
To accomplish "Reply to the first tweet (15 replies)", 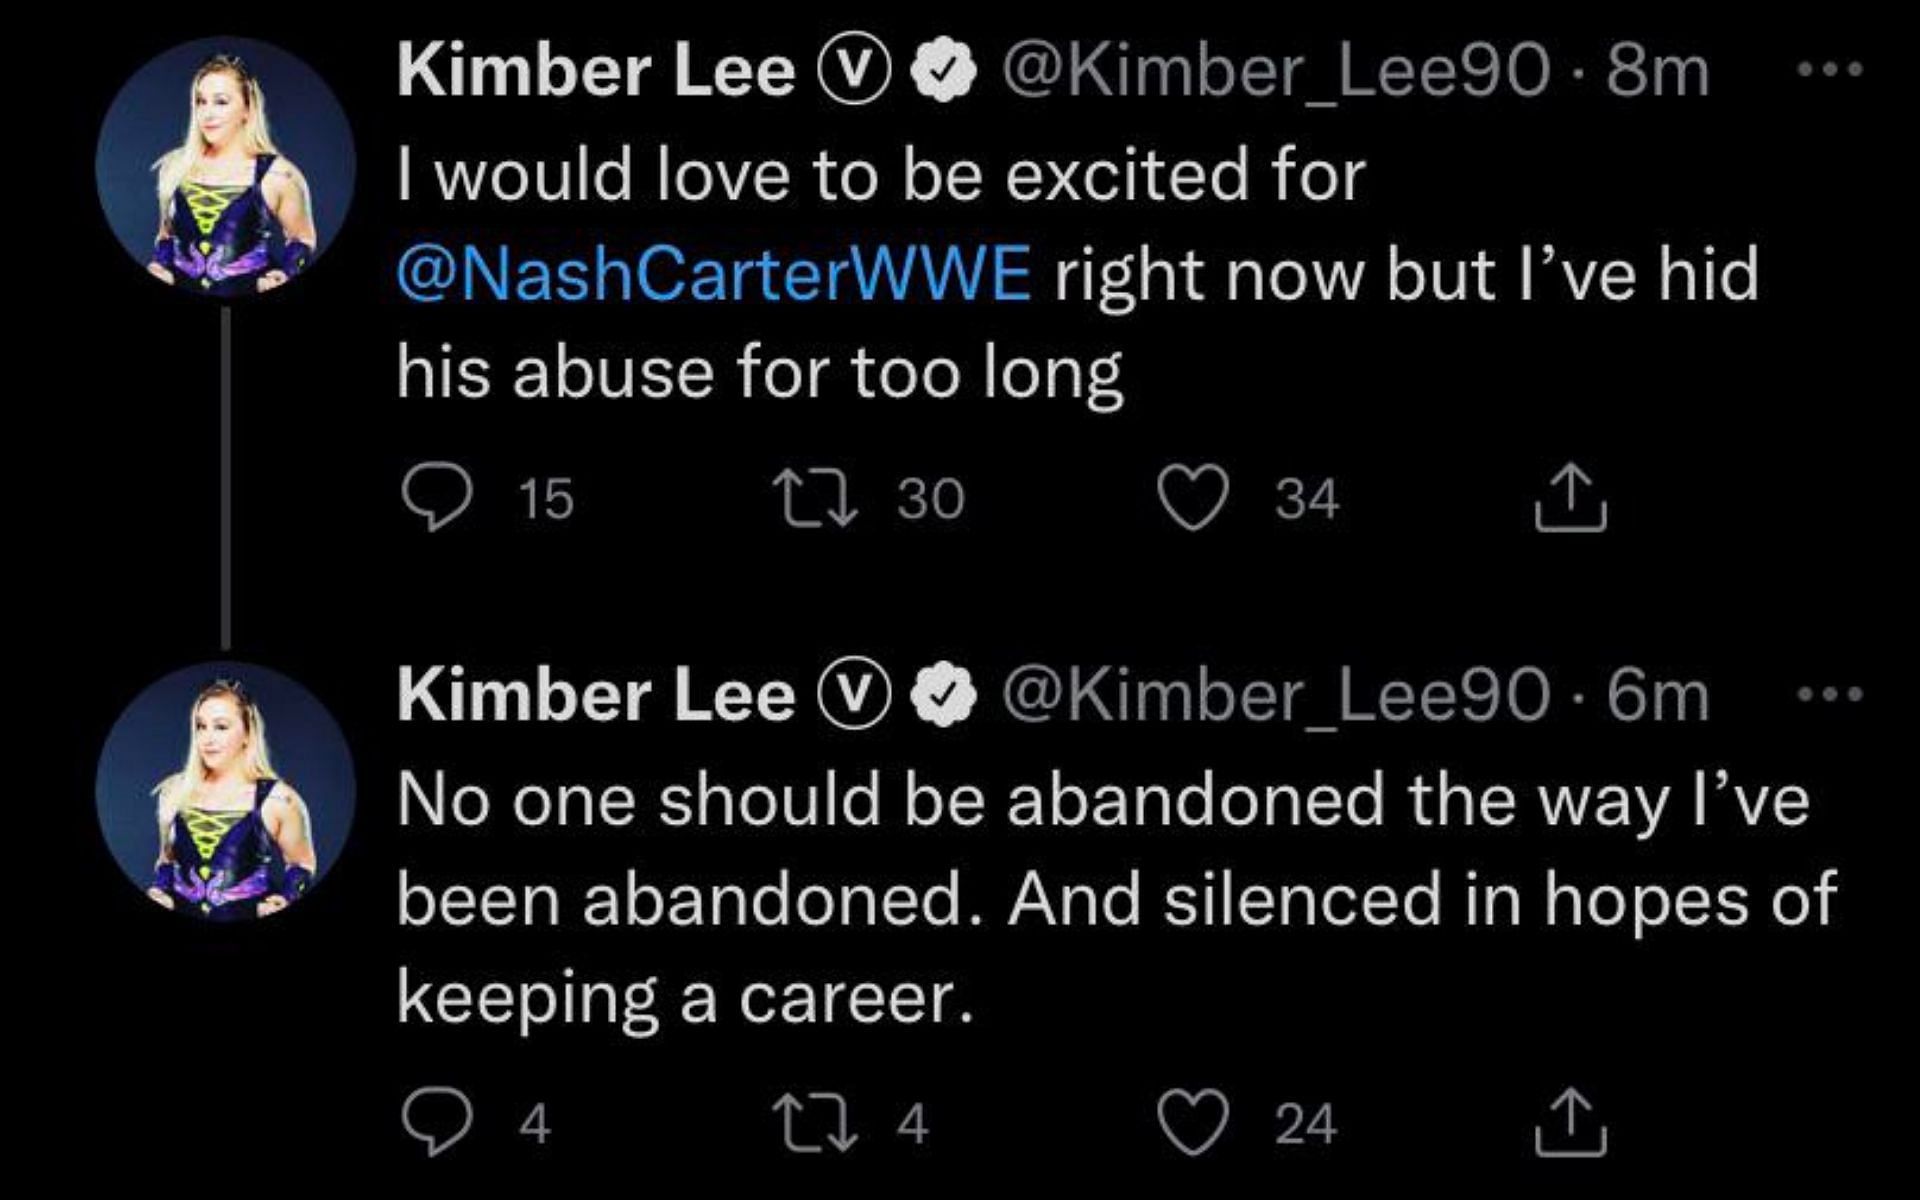I will point(436,499).
